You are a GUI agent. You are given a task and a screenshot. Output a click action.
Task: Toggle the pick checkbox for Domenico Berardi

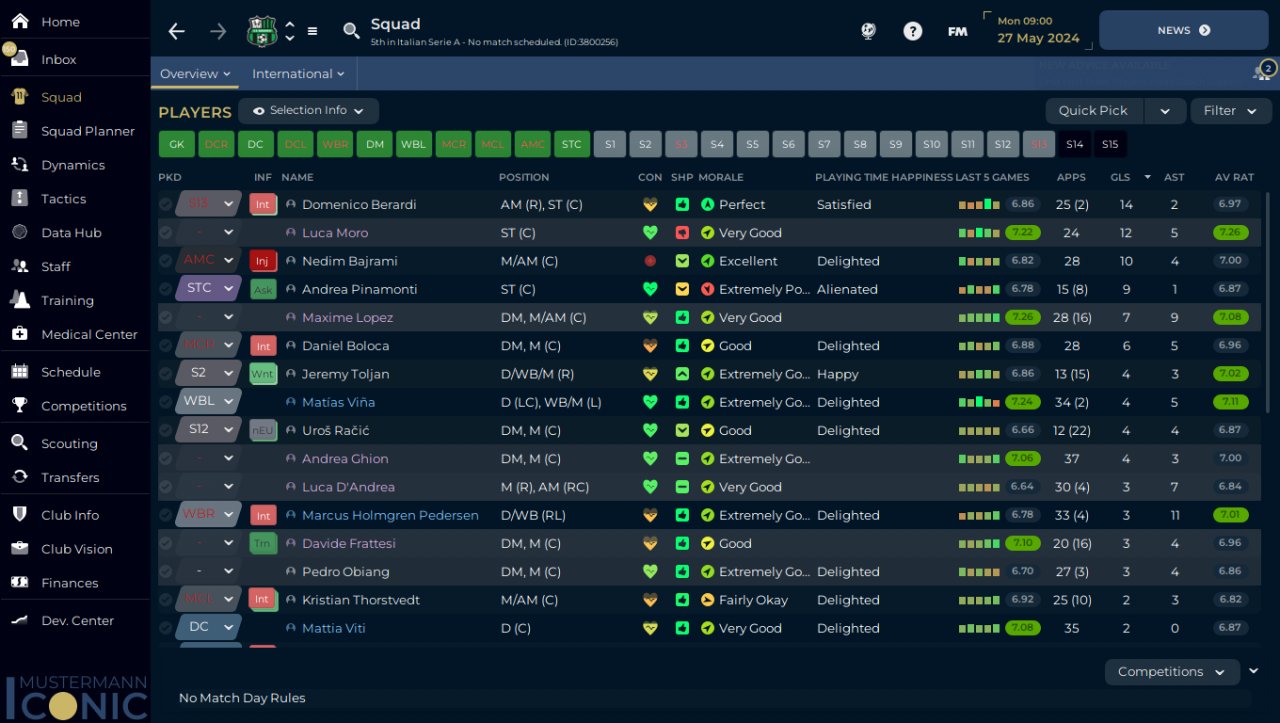pos(165,204)
